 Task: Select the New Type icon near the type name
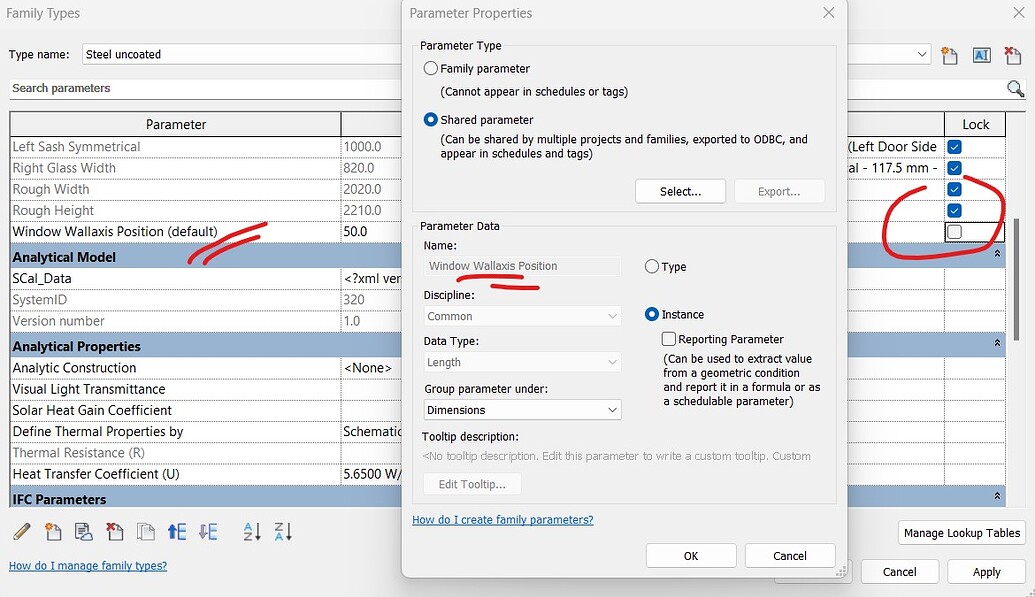(x=949, y=55)
